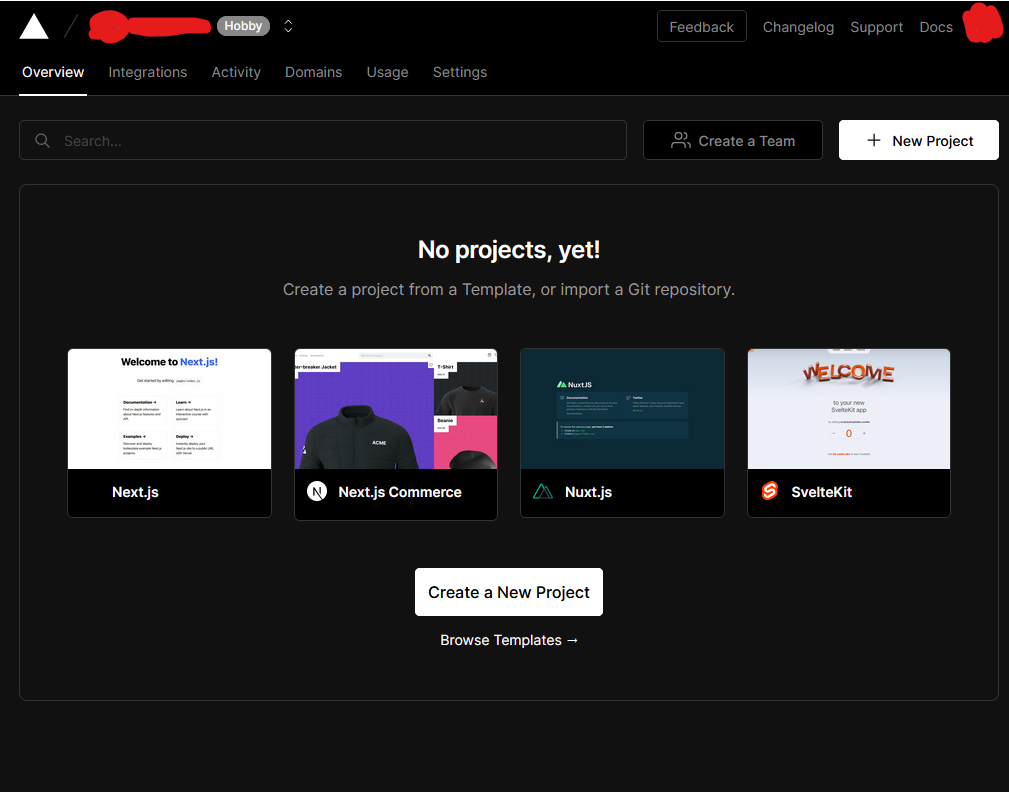Open the Usage tab
The width and height of the screenshot is (1009, 792).
[387, 72]
